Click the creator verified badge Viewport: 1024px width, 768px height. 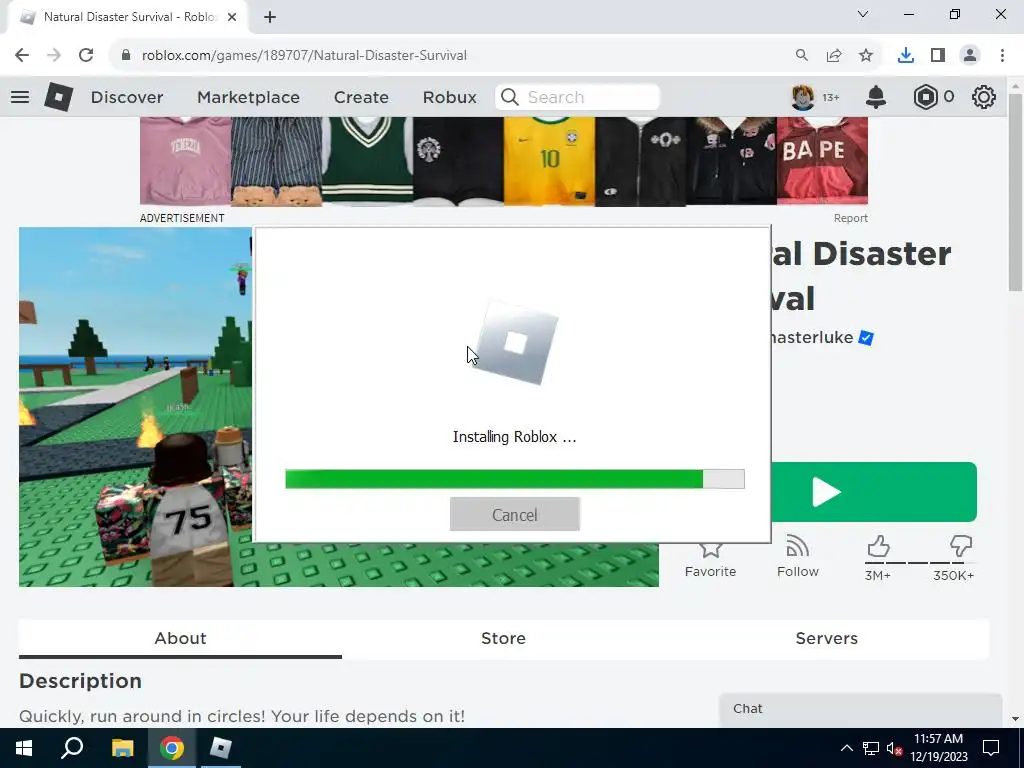click(x=866, y=338)
